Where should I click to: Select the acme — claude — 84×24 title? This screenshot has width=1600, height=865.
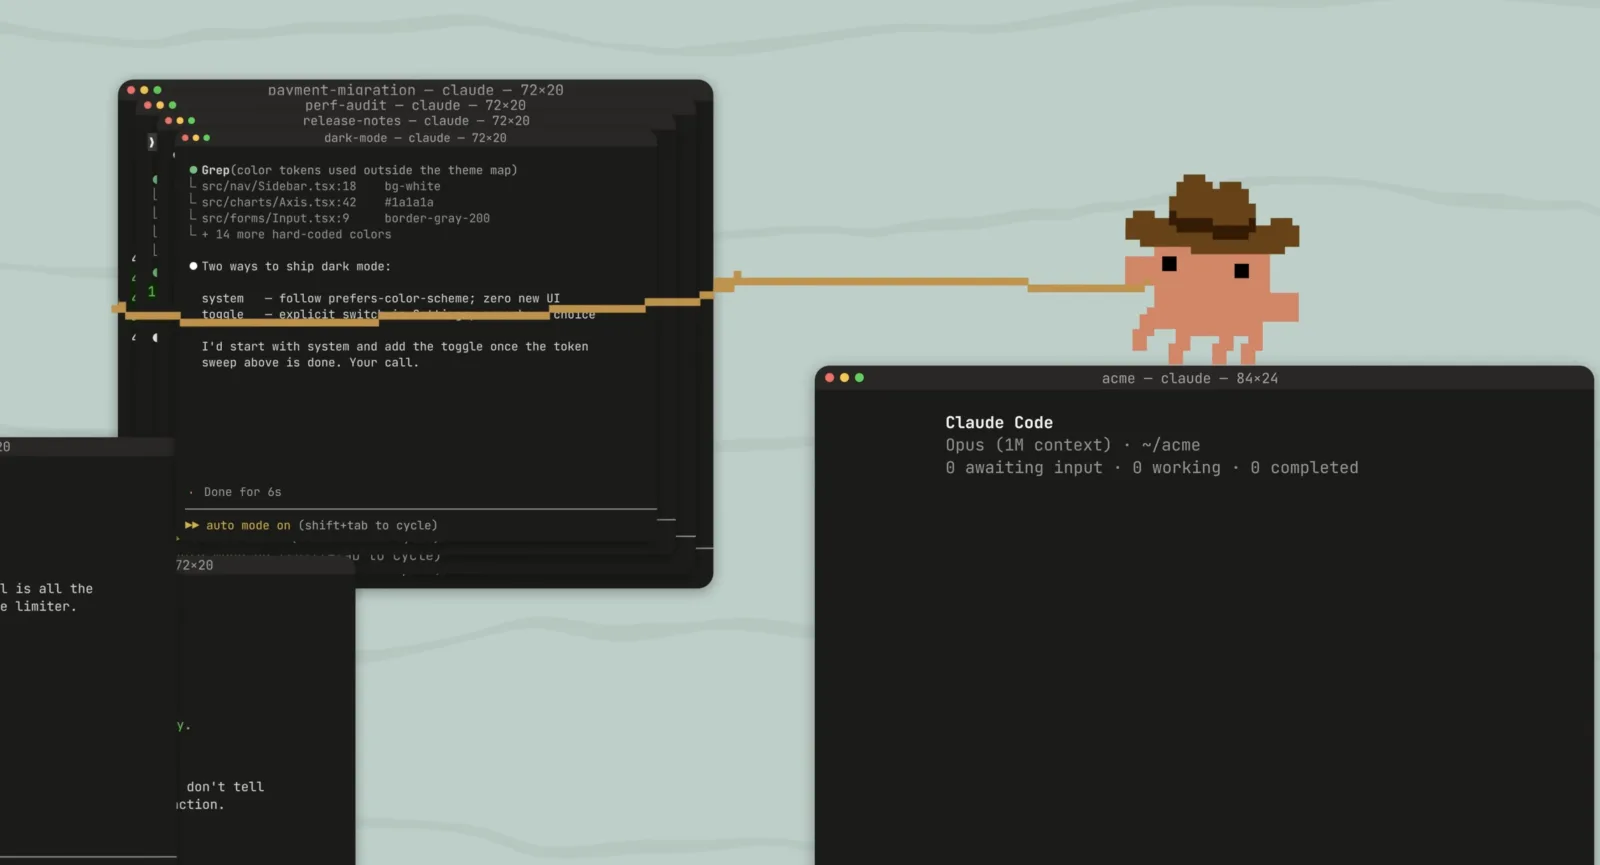point(1190,378)
